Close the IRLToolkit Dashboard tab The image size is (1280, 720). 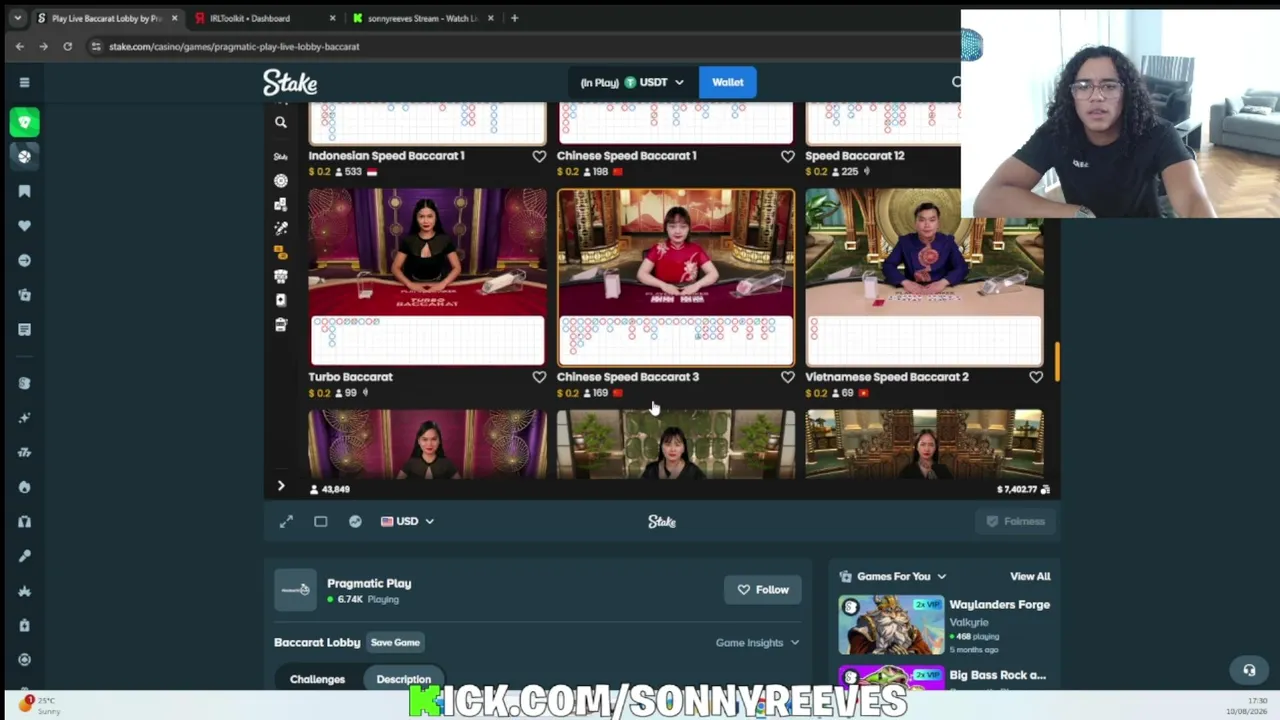(x=332, y=18)
